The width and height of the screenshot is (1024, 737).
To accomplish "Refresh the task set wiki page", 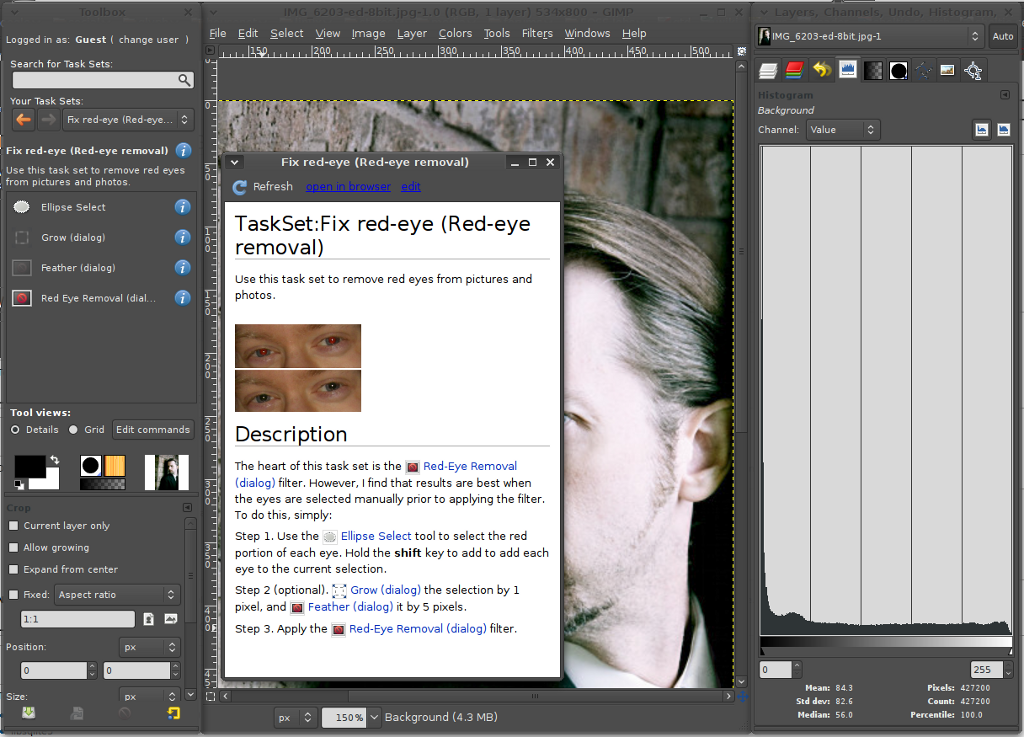I will (263, 187).
